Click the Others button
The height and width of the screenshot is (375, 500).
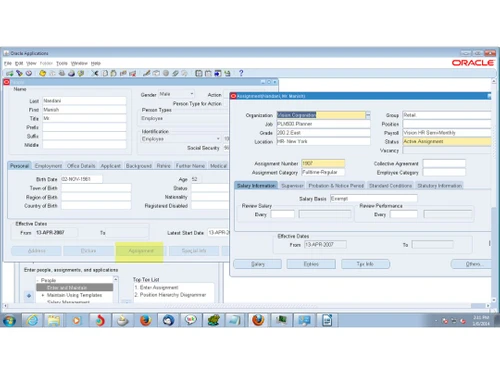pos(472,264)
